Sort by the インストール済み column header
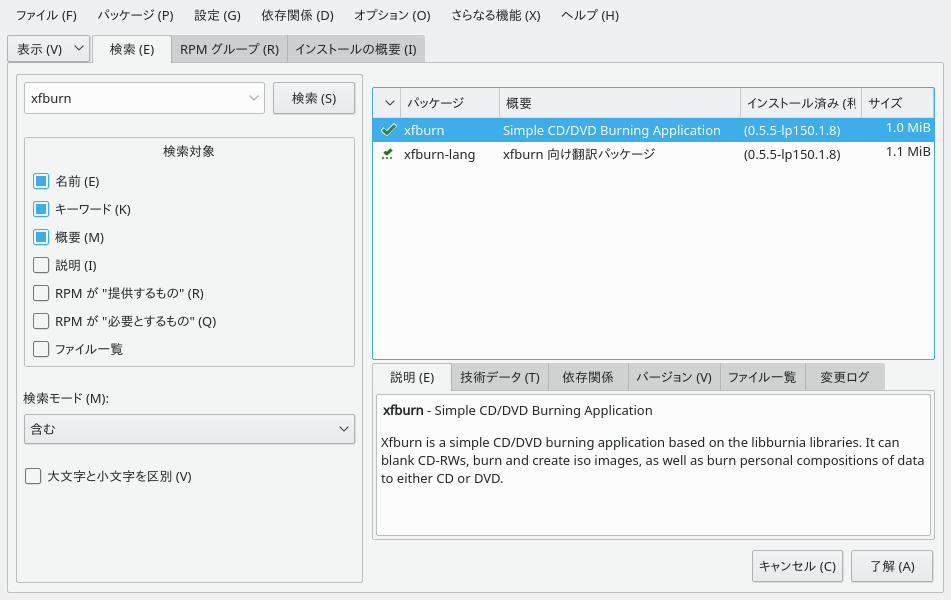The image size is (951, 600). 801,103
